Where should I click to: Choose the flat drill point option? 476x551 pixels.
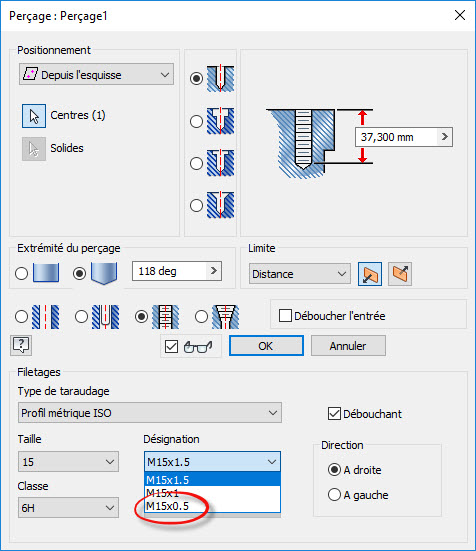pyautogui.click(x=21, y=273)
